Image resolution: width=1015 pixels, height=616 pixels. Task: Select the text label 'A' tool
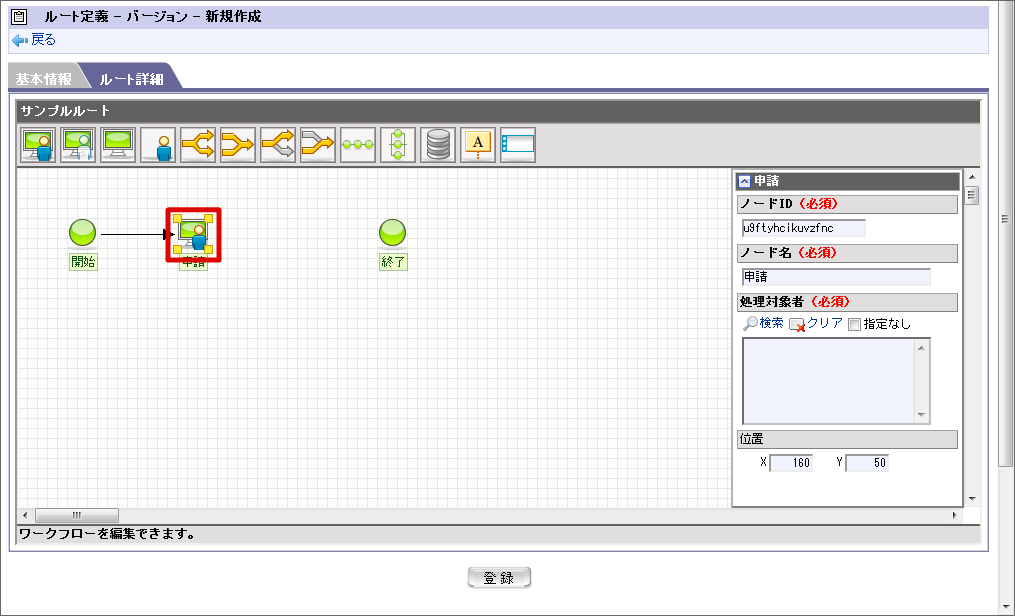coord(478,144)
